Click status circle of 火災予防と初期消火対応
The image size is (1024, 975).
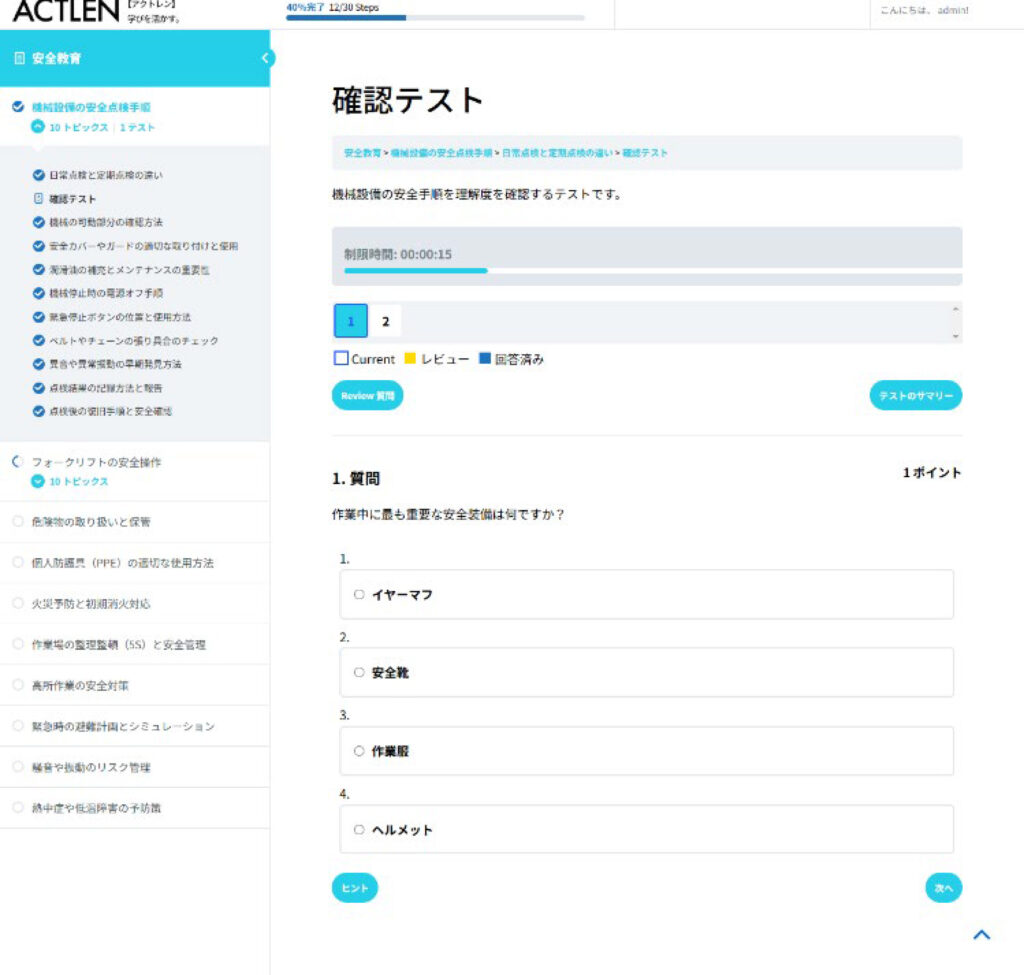click(x=18, y=603)
